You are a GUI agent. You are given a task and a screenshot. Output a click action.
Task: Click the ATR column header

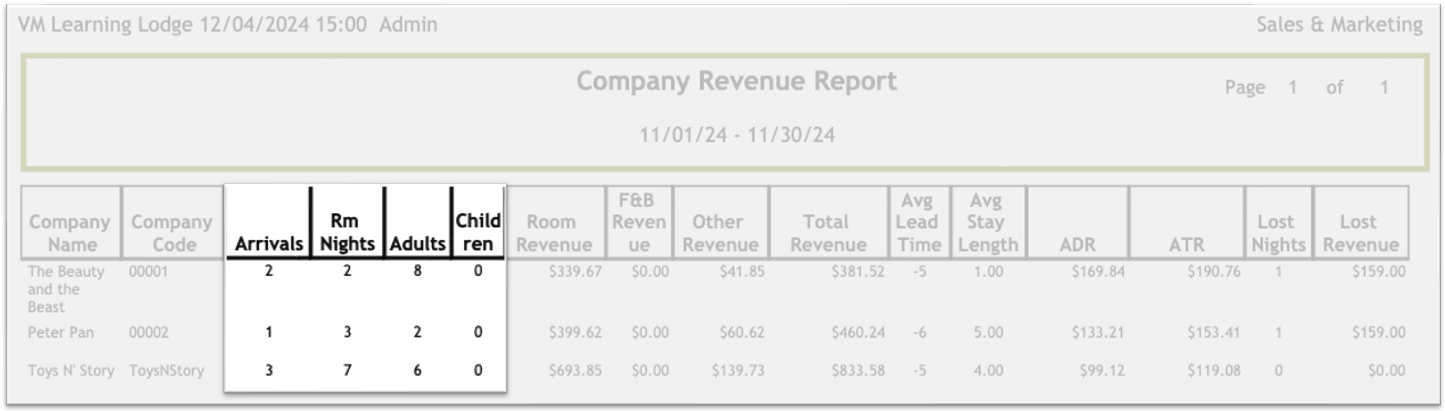pyautogui.click(x=1186, y=244)
